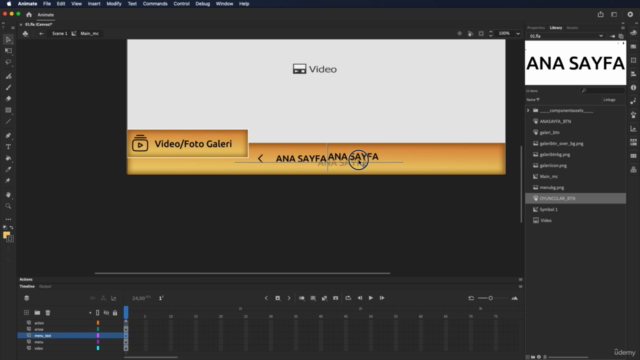
Task: Click the Main_mc breadcrumb
Action: 89,33
